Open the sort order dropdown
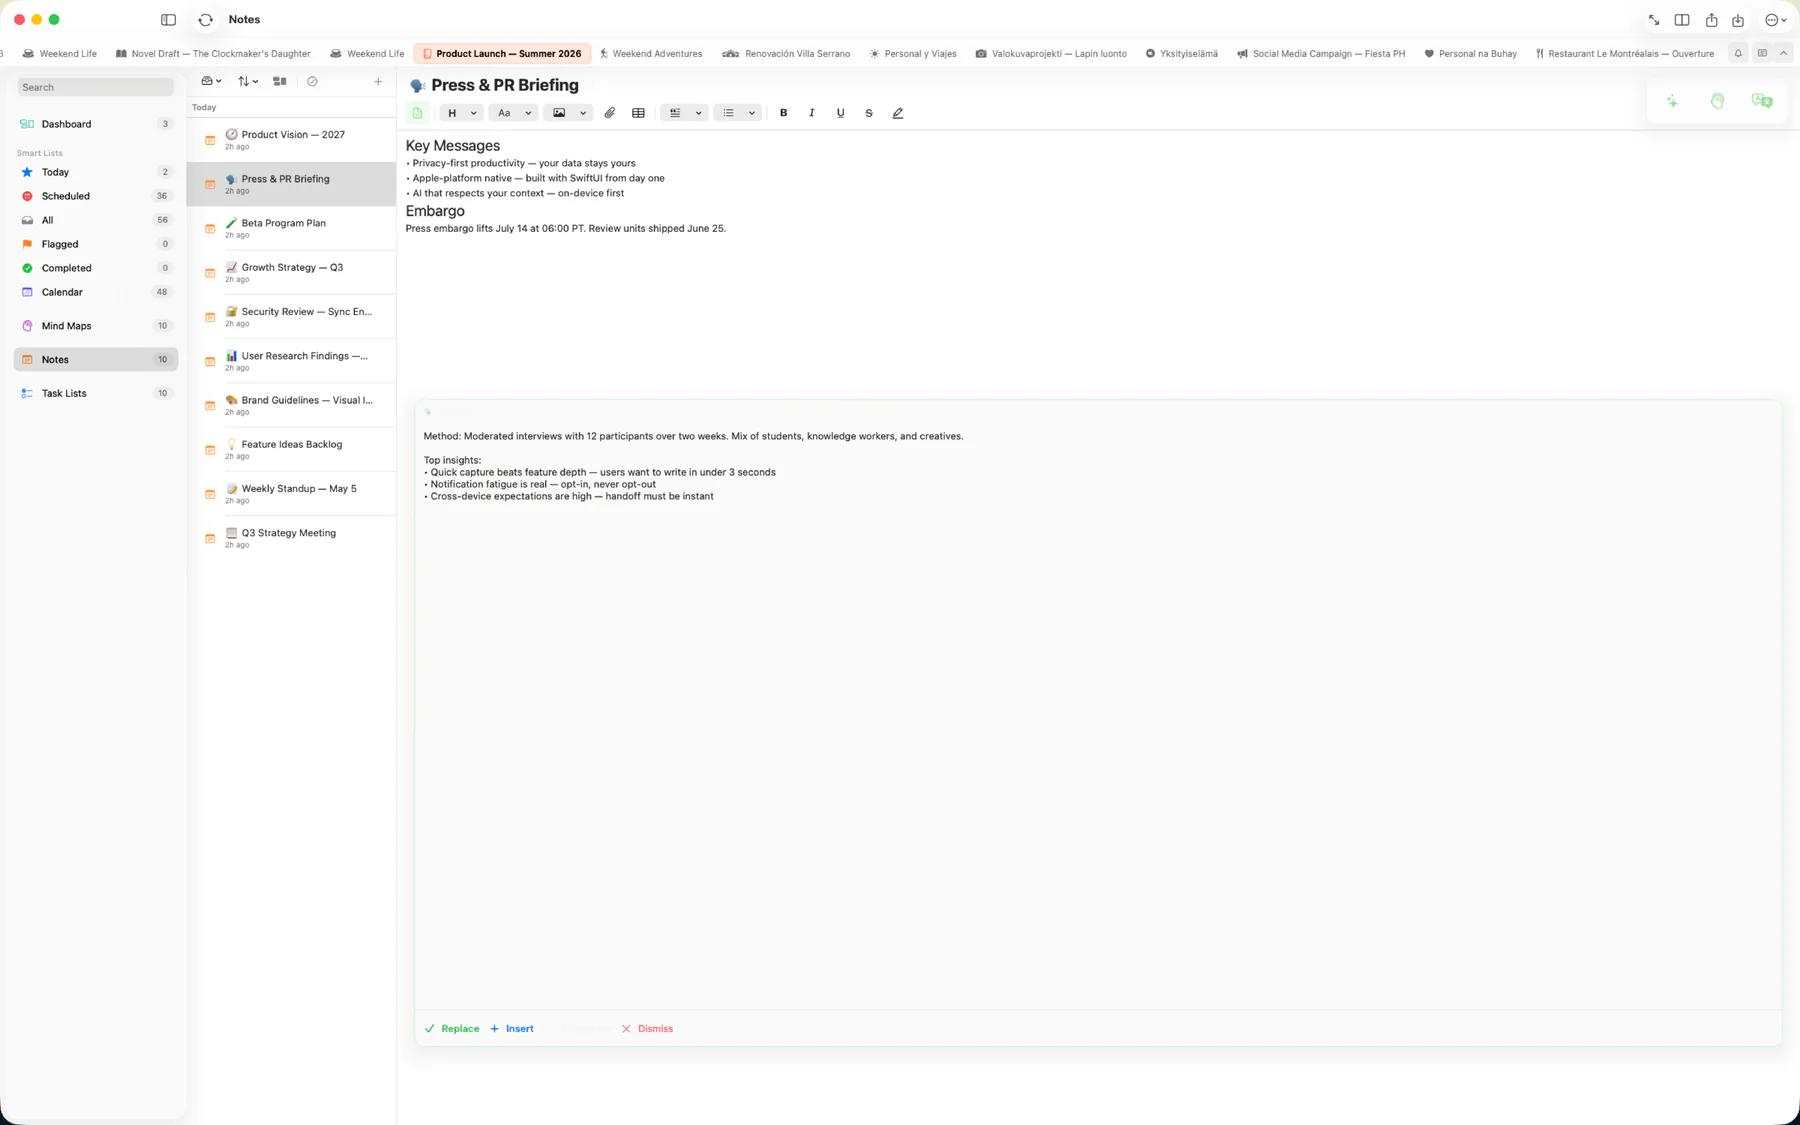The height and width of the screenshot is (1125, 1800). coord(248,82)
